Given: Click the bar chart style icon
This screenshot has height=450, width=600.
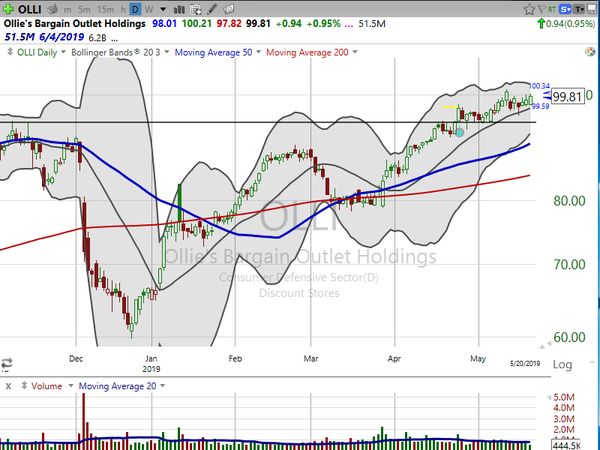Looking at the screenshot, I should point(179,9).
